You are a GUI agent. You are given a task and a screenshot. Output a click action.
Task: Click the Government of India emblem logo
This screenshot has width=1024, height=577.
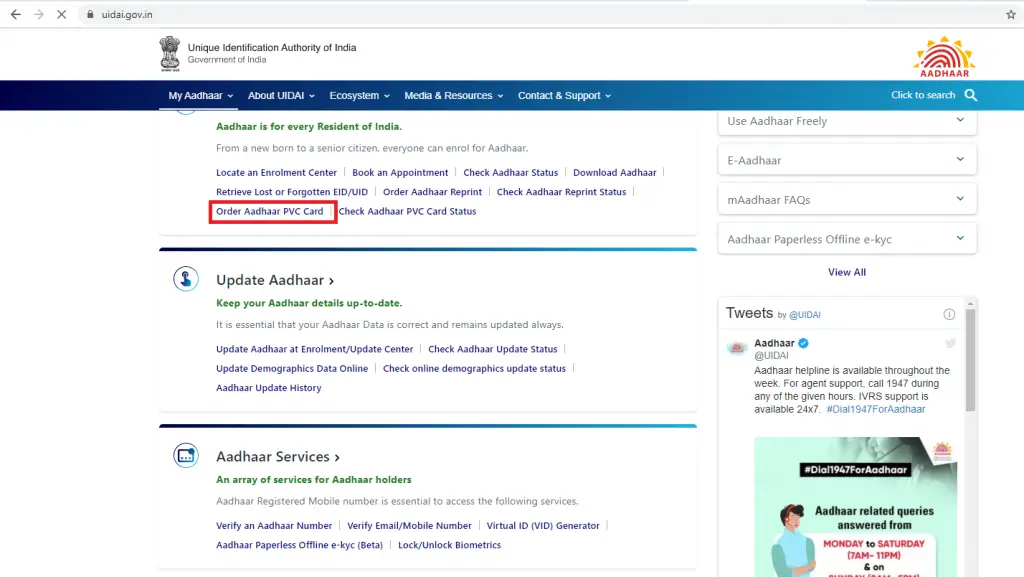click(x=170, y=54)
